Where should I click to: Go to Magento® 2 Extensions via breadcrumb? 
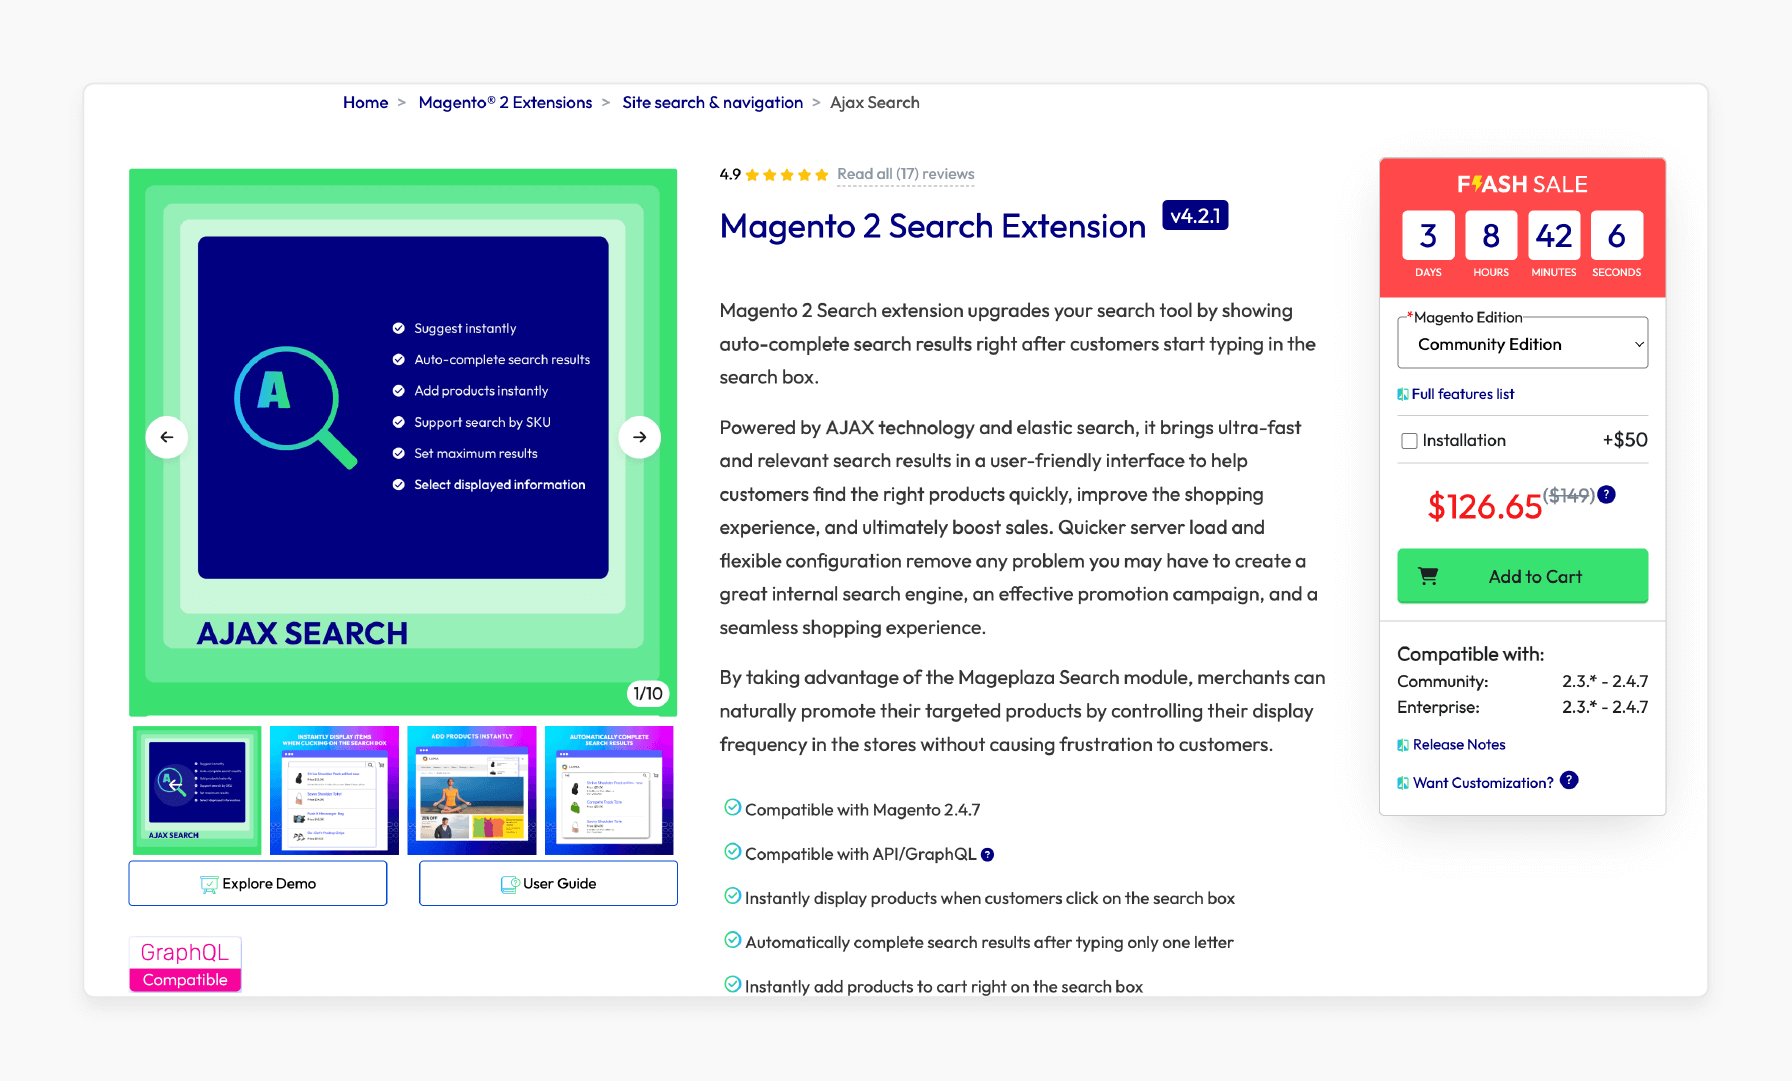pos(505,102)
